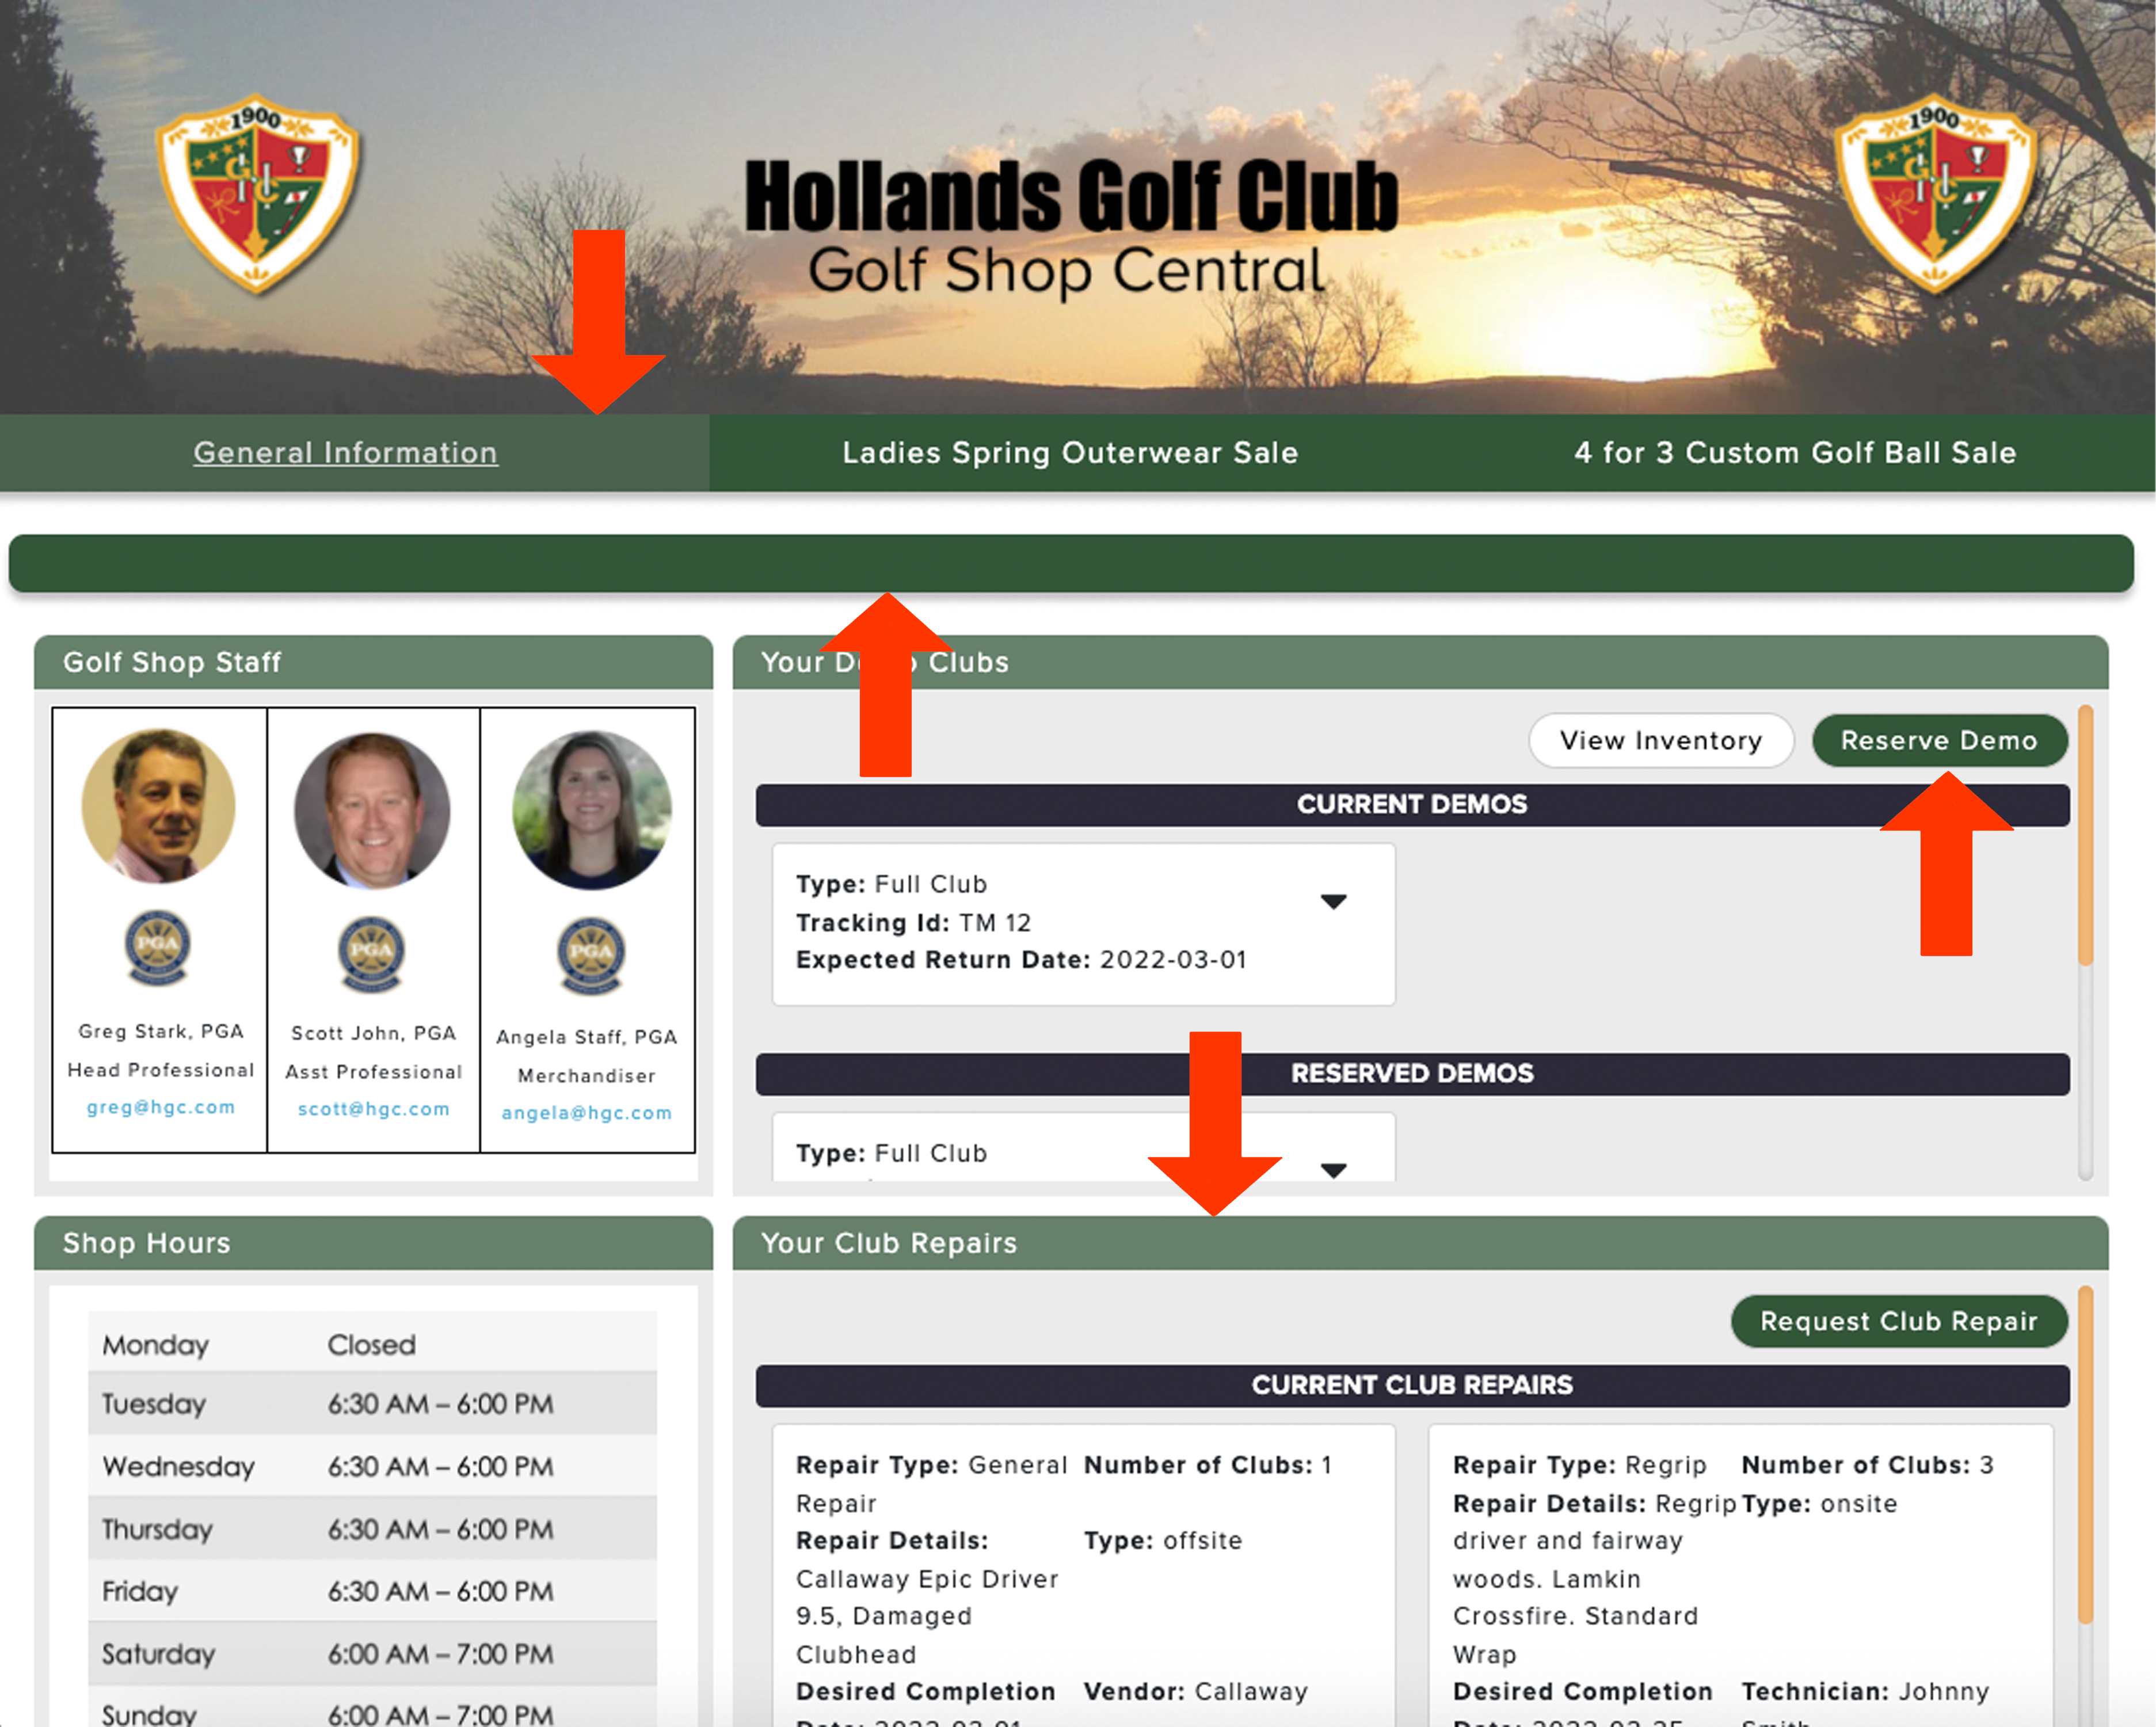Click the CURRENT CLUB REPAIRS header

pos(1412,1385)
